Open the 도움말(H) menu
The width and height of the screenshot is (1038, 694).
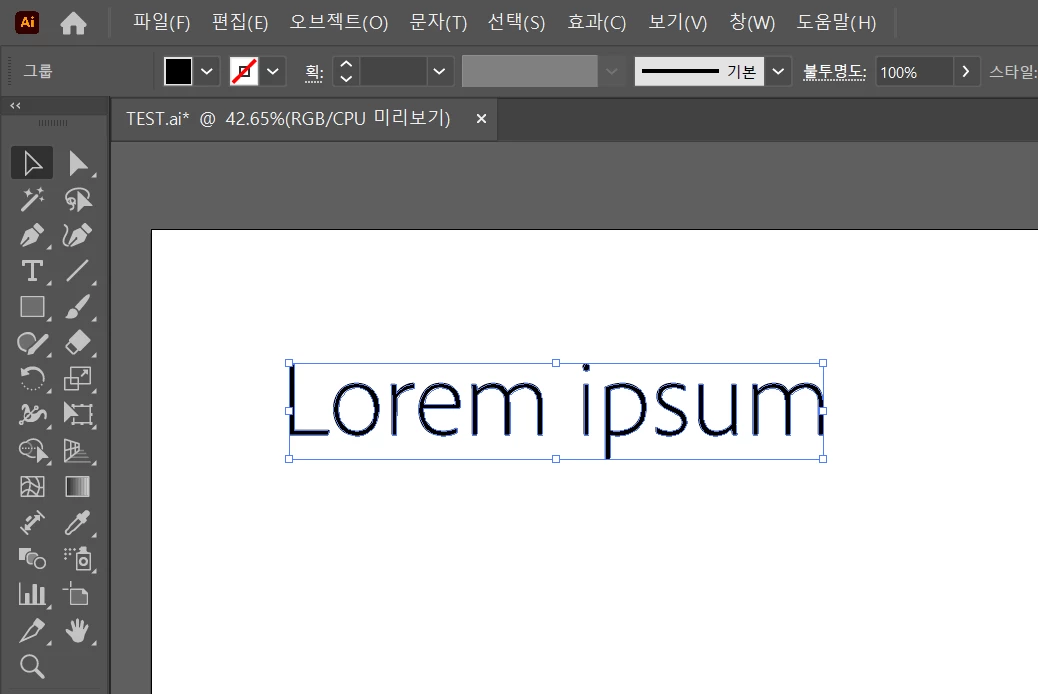coord(836,23)
